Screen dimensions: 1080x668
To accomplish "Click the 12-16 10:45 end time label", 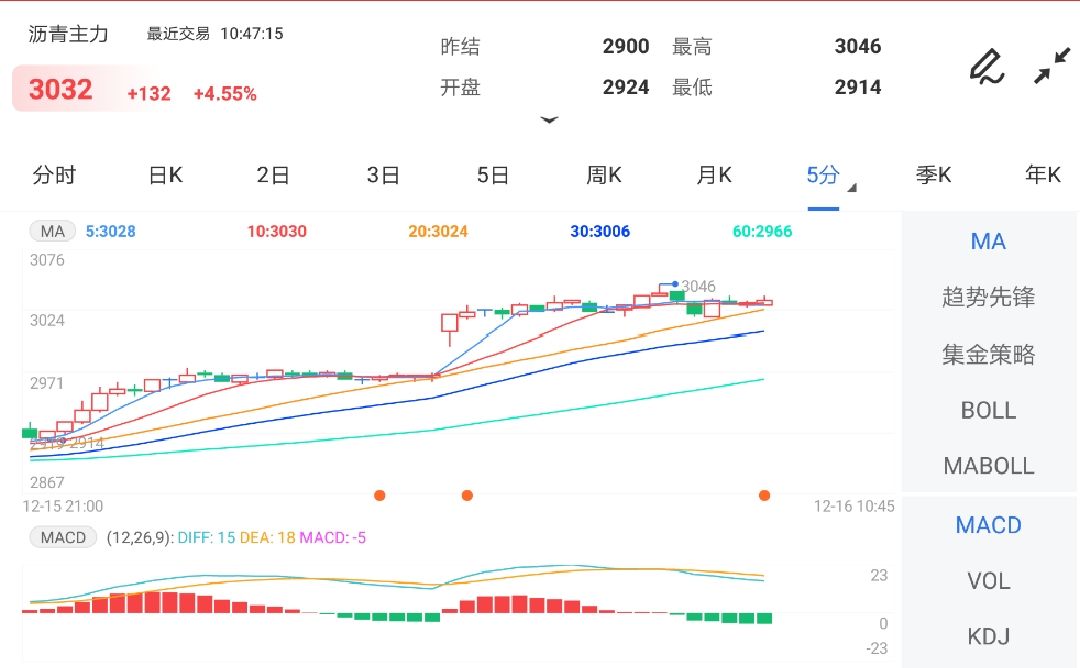I will click(x=854, y=507).
